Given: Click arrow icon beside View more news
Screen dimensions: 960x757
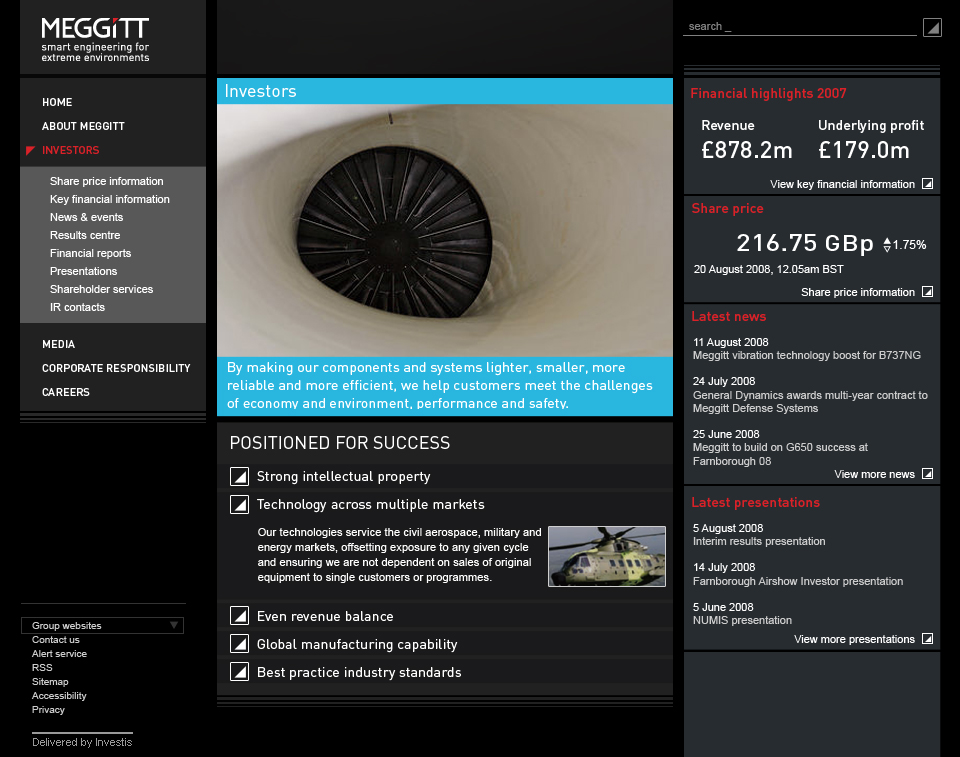Looking at the screenshot, I should (927, 474).
